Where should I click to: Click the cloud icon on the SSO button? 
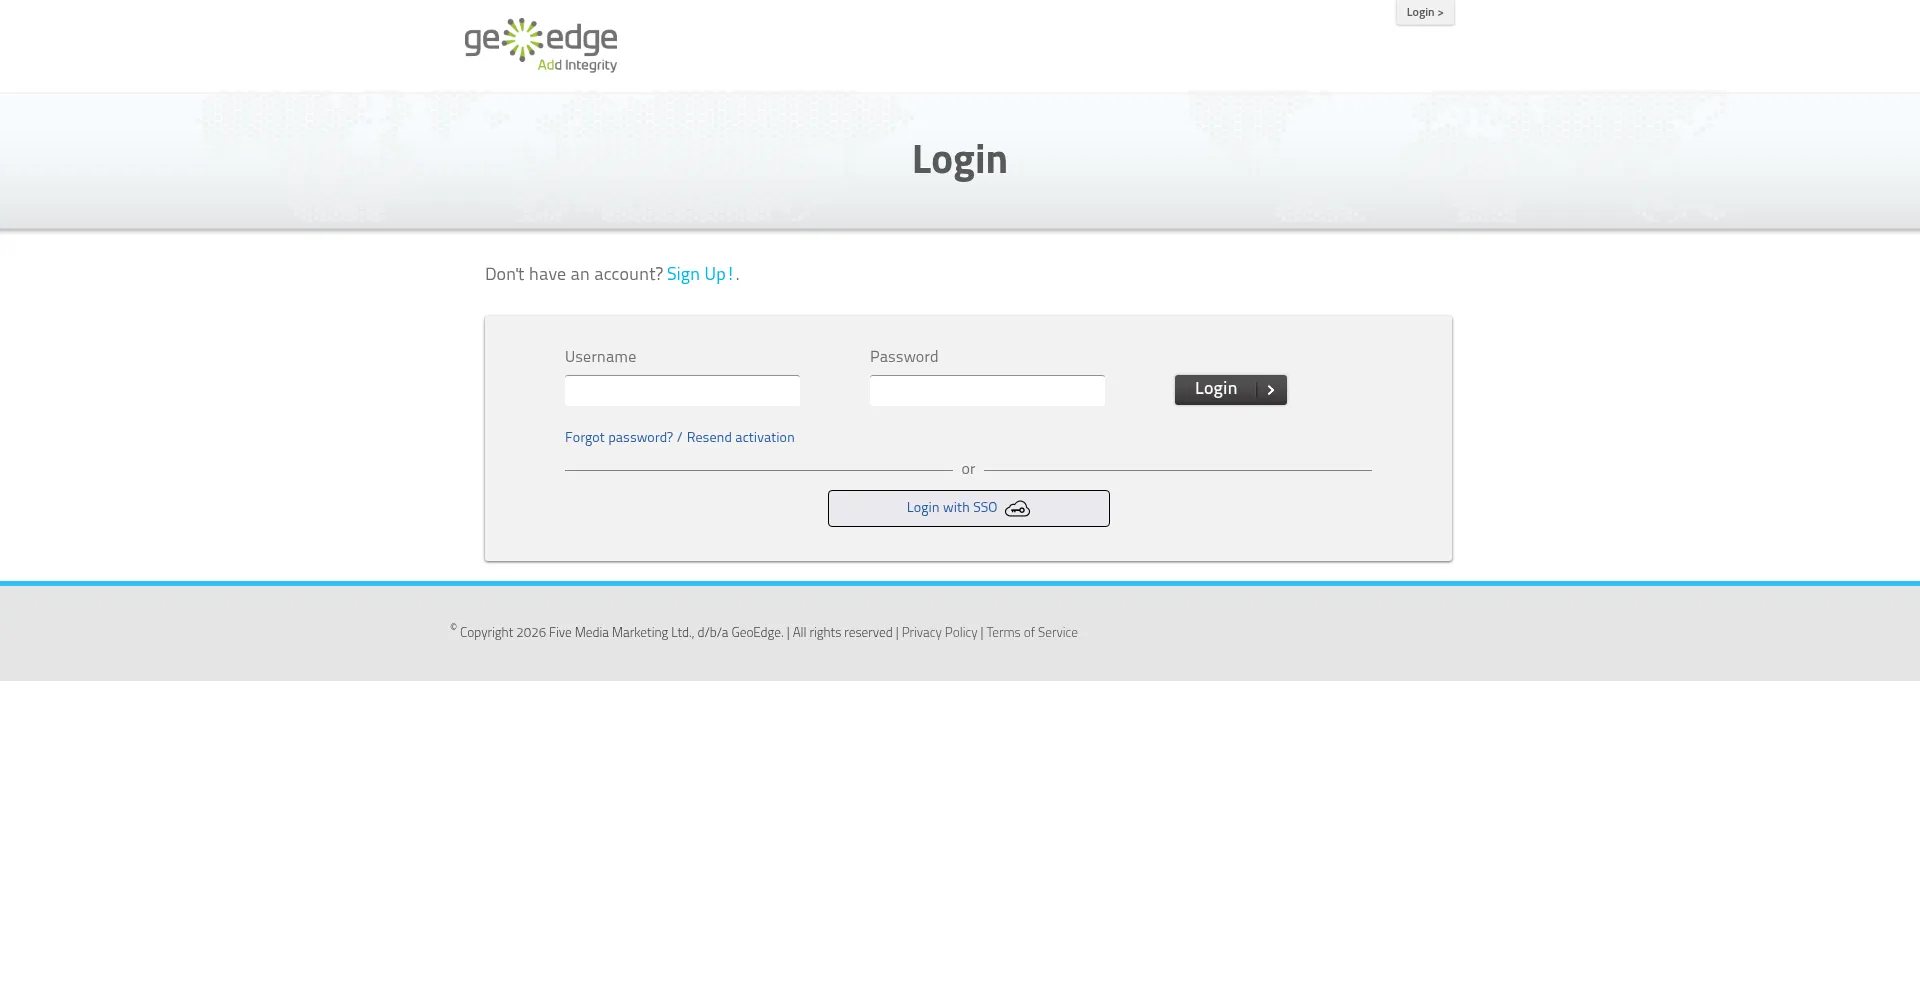[x=1017, y=509]
